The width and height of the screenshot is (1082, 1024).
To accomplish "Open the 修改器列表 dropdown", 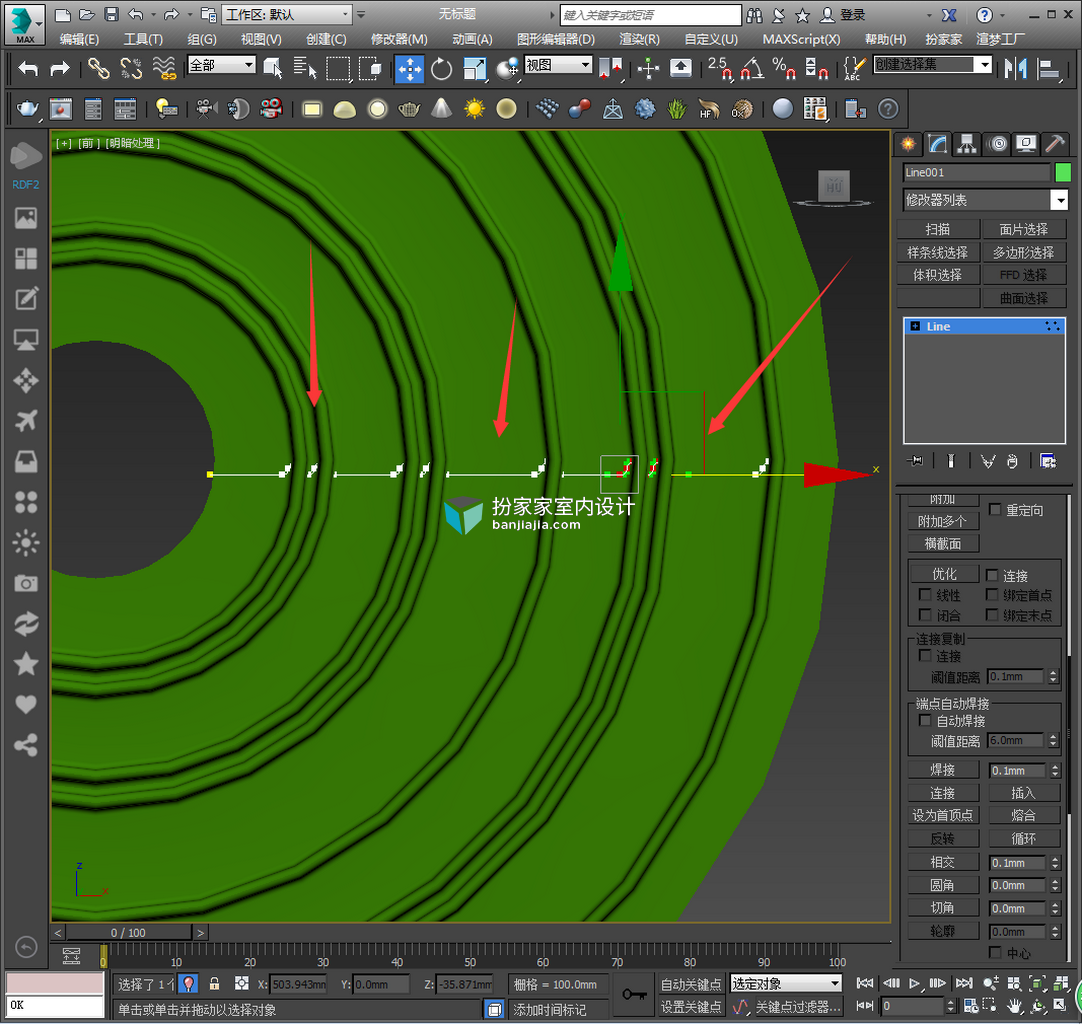I will coord(985,200).
